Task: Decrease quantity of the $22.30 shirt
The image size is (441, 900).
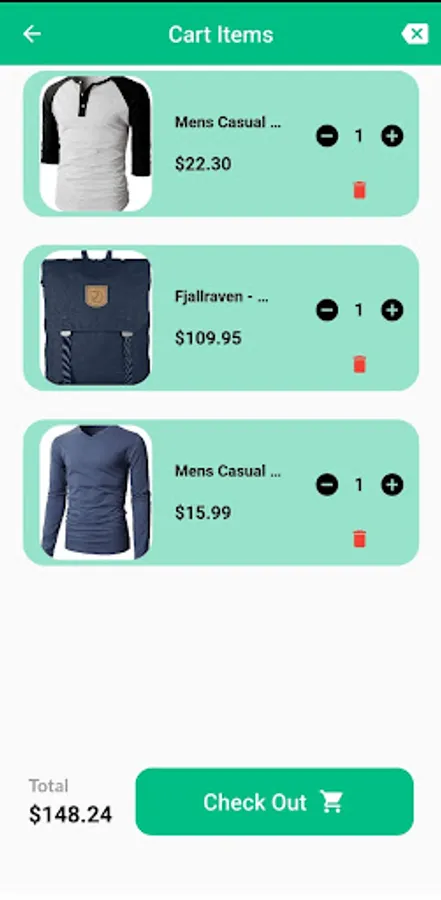Action: (x=327, y=136)
